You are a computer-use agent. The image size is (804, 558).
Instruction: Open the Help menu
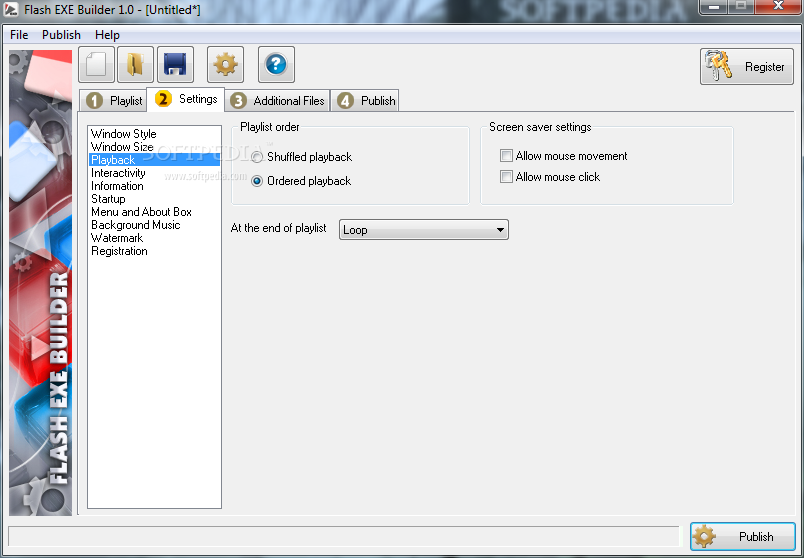tap(107, 35)
